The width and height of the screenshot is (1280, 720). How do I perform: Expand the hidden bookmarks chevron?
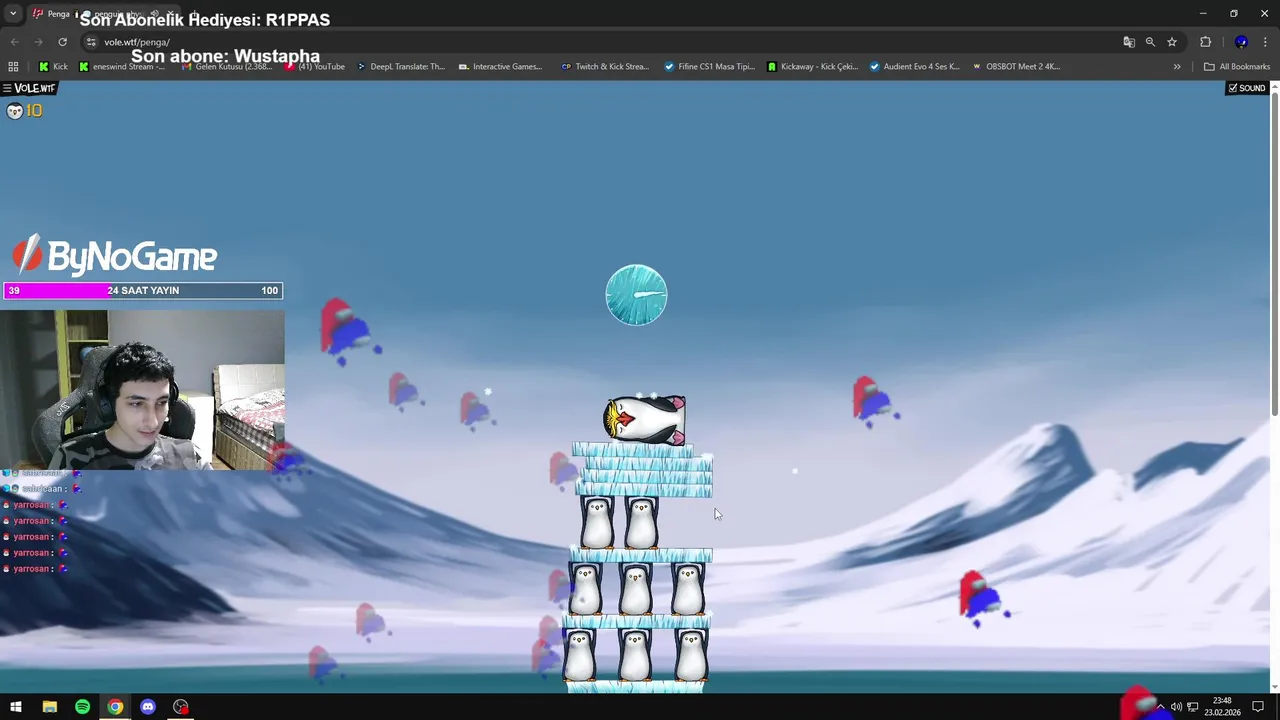click(x=1177, y=67)
